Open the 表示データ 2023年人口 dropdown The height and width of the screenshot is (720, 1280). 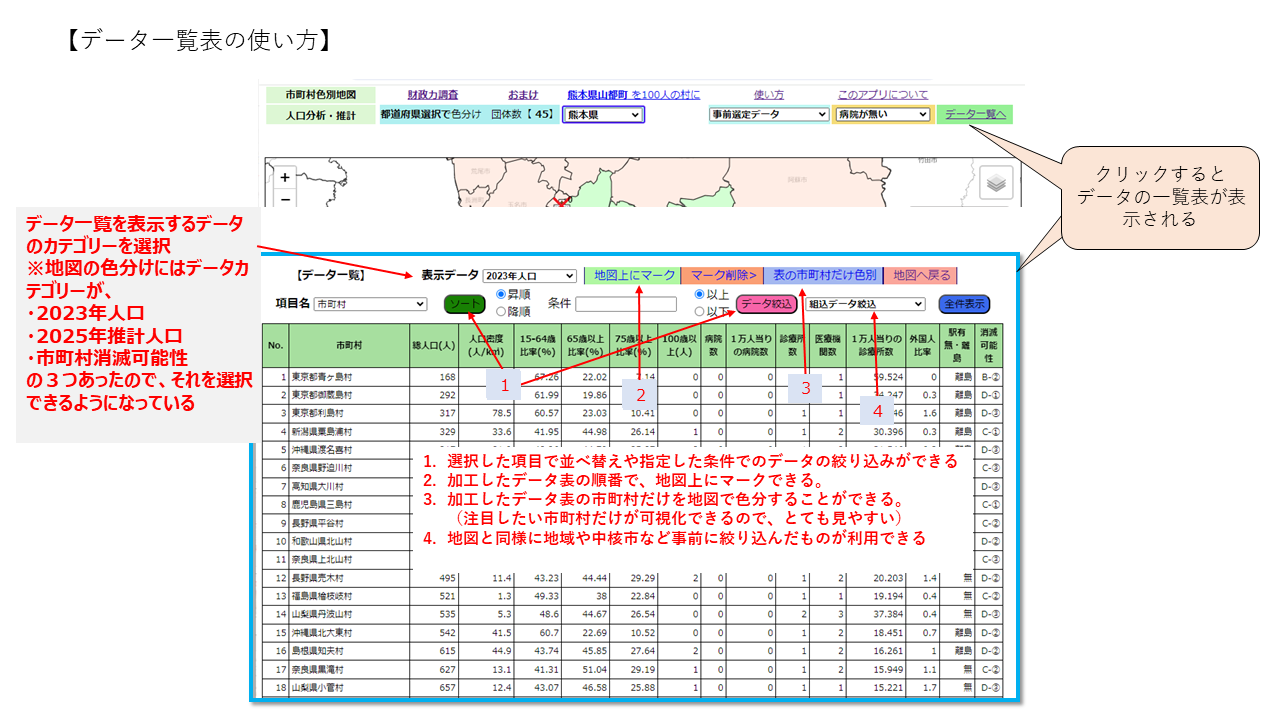tap(529, 276)
